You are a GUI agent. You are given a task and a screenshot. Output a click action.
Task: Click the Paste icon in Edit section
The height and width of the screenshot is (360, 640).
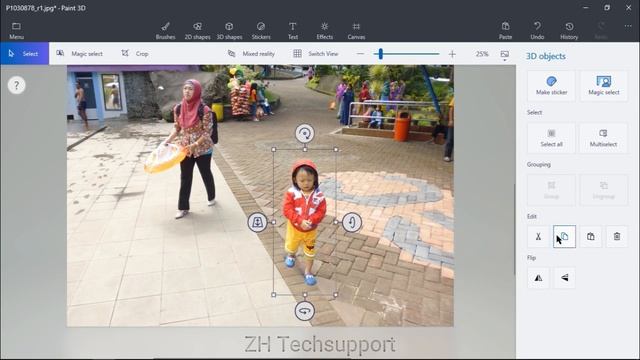point(591,236)
